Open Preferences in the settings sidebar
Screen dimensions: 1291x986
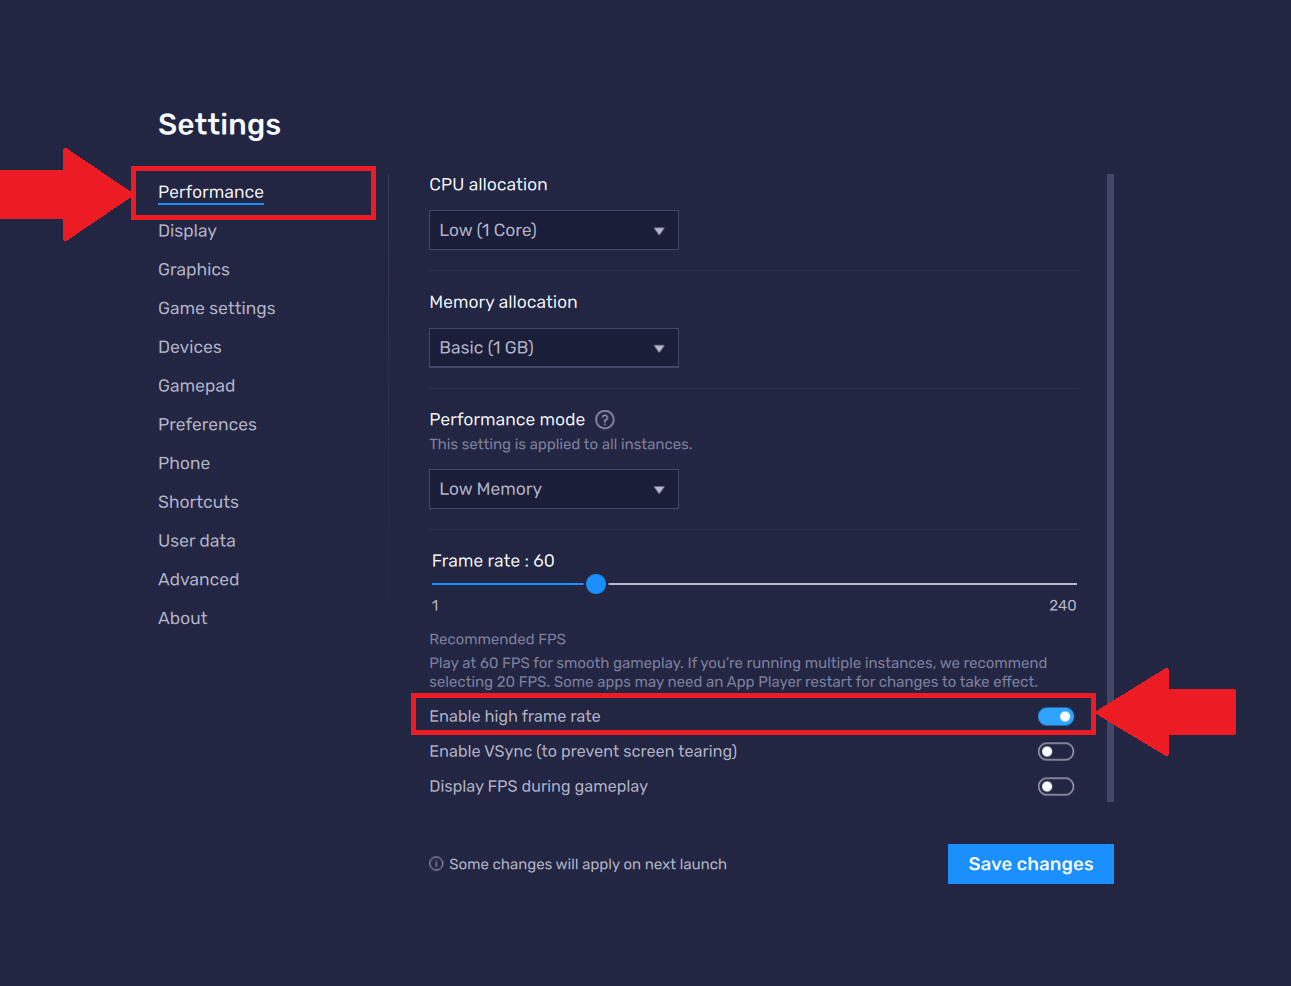(207, 425)
